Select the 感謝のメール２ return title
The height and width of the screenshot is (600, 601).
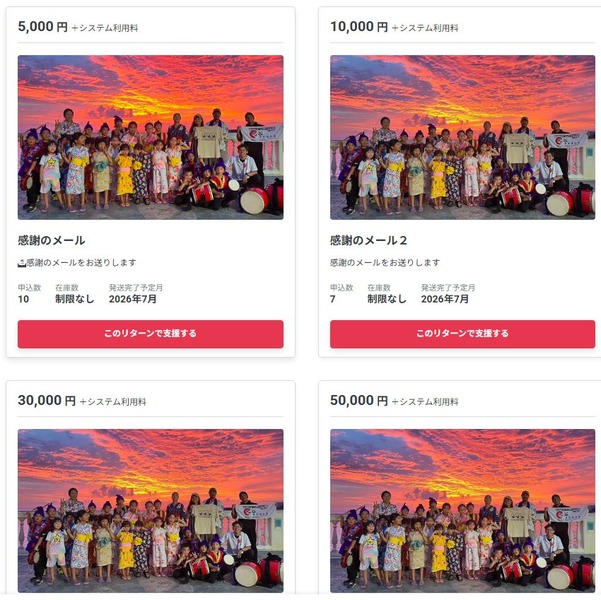point(368,240)
